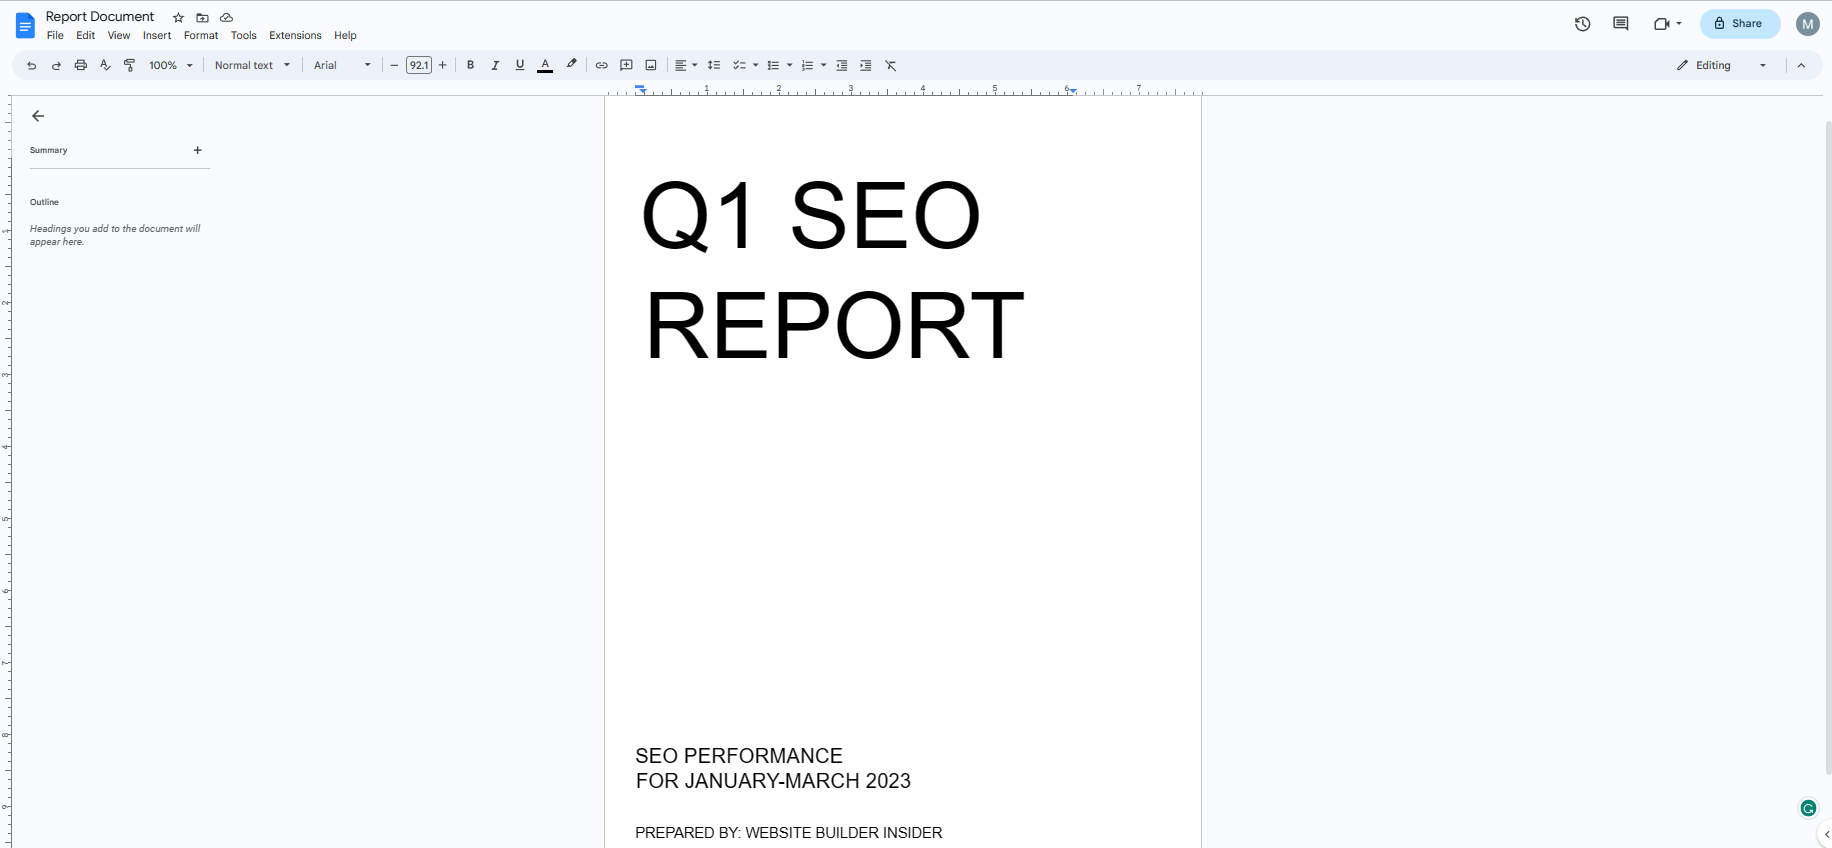Open the Edit menu
The width and height of the screenshot is (1832, 848).
pos(86,35)
